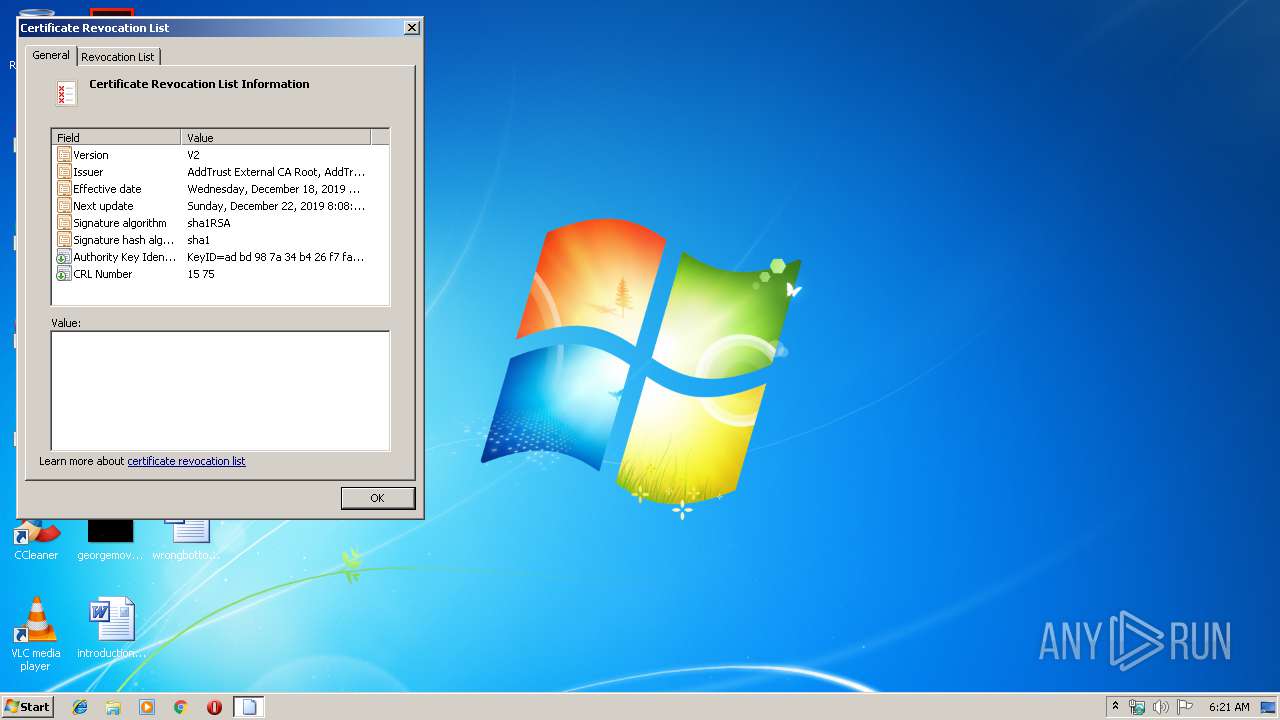Open the network tray icon
The width and height of the screenshot is (1280, 720).
point(1137,707)
